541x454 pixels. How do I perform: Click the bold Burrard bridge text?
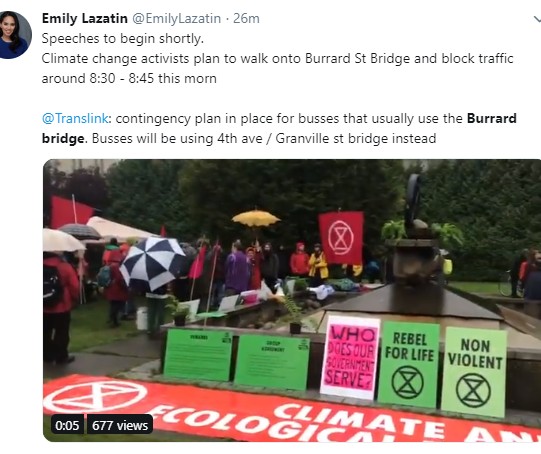[x=279, y=128]
